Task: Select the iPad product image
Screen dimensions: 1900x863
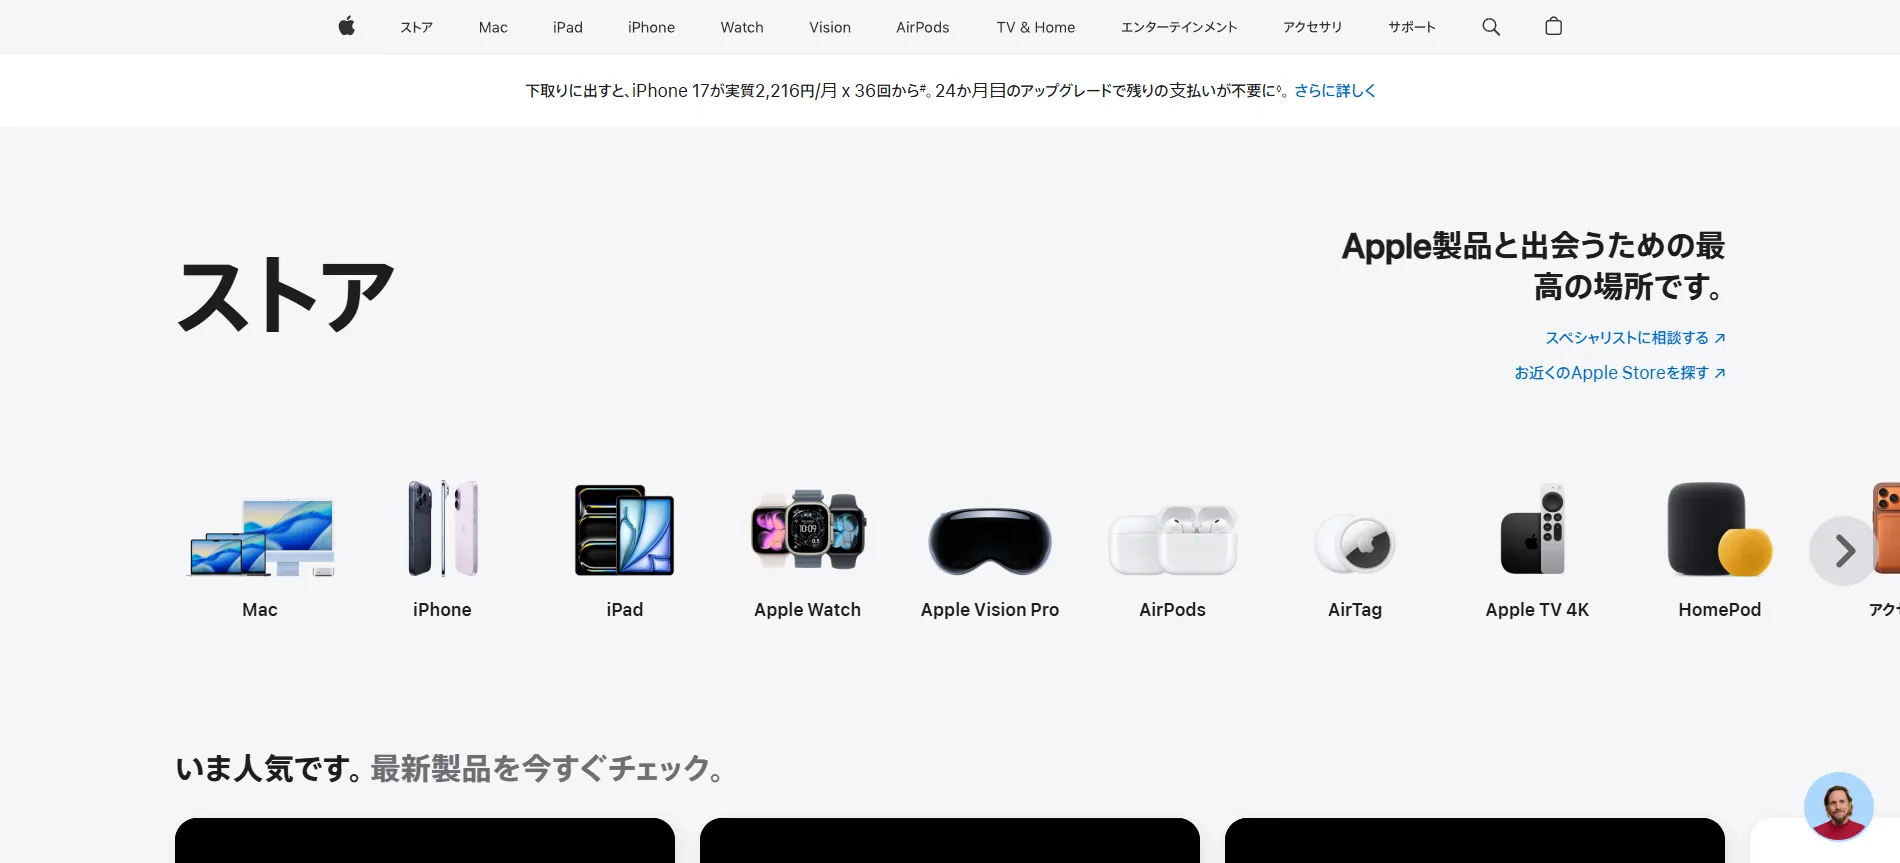Action: (x=624, y=530)
